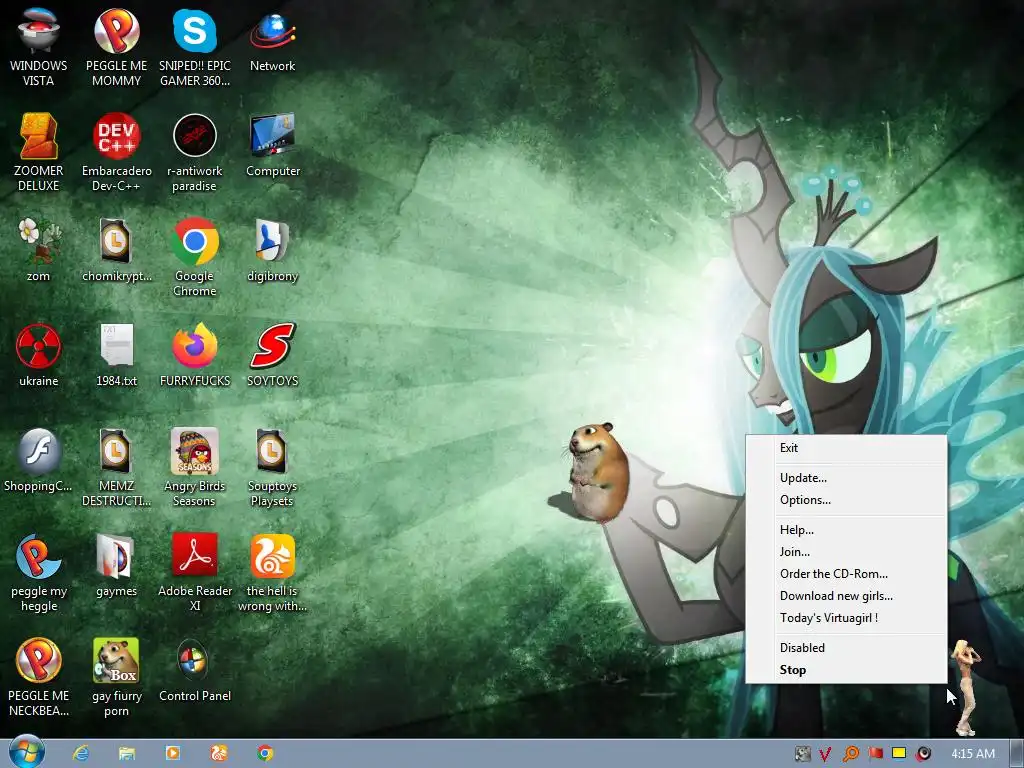Select the PEGGLE ME NECKBEA... icon
Viewport: 1024px width, 768px height.
pyautogui.click(x=39, y=677)
